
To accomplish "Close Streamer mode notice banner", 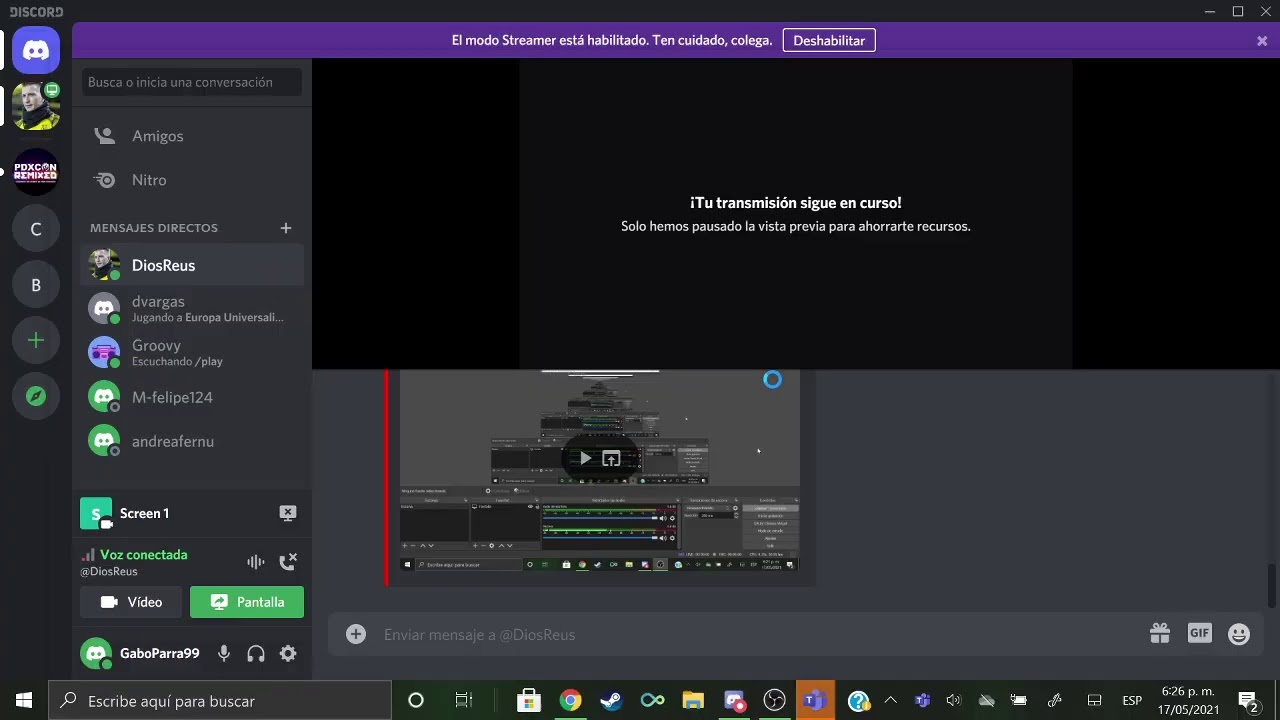I will click(1262, 41).
